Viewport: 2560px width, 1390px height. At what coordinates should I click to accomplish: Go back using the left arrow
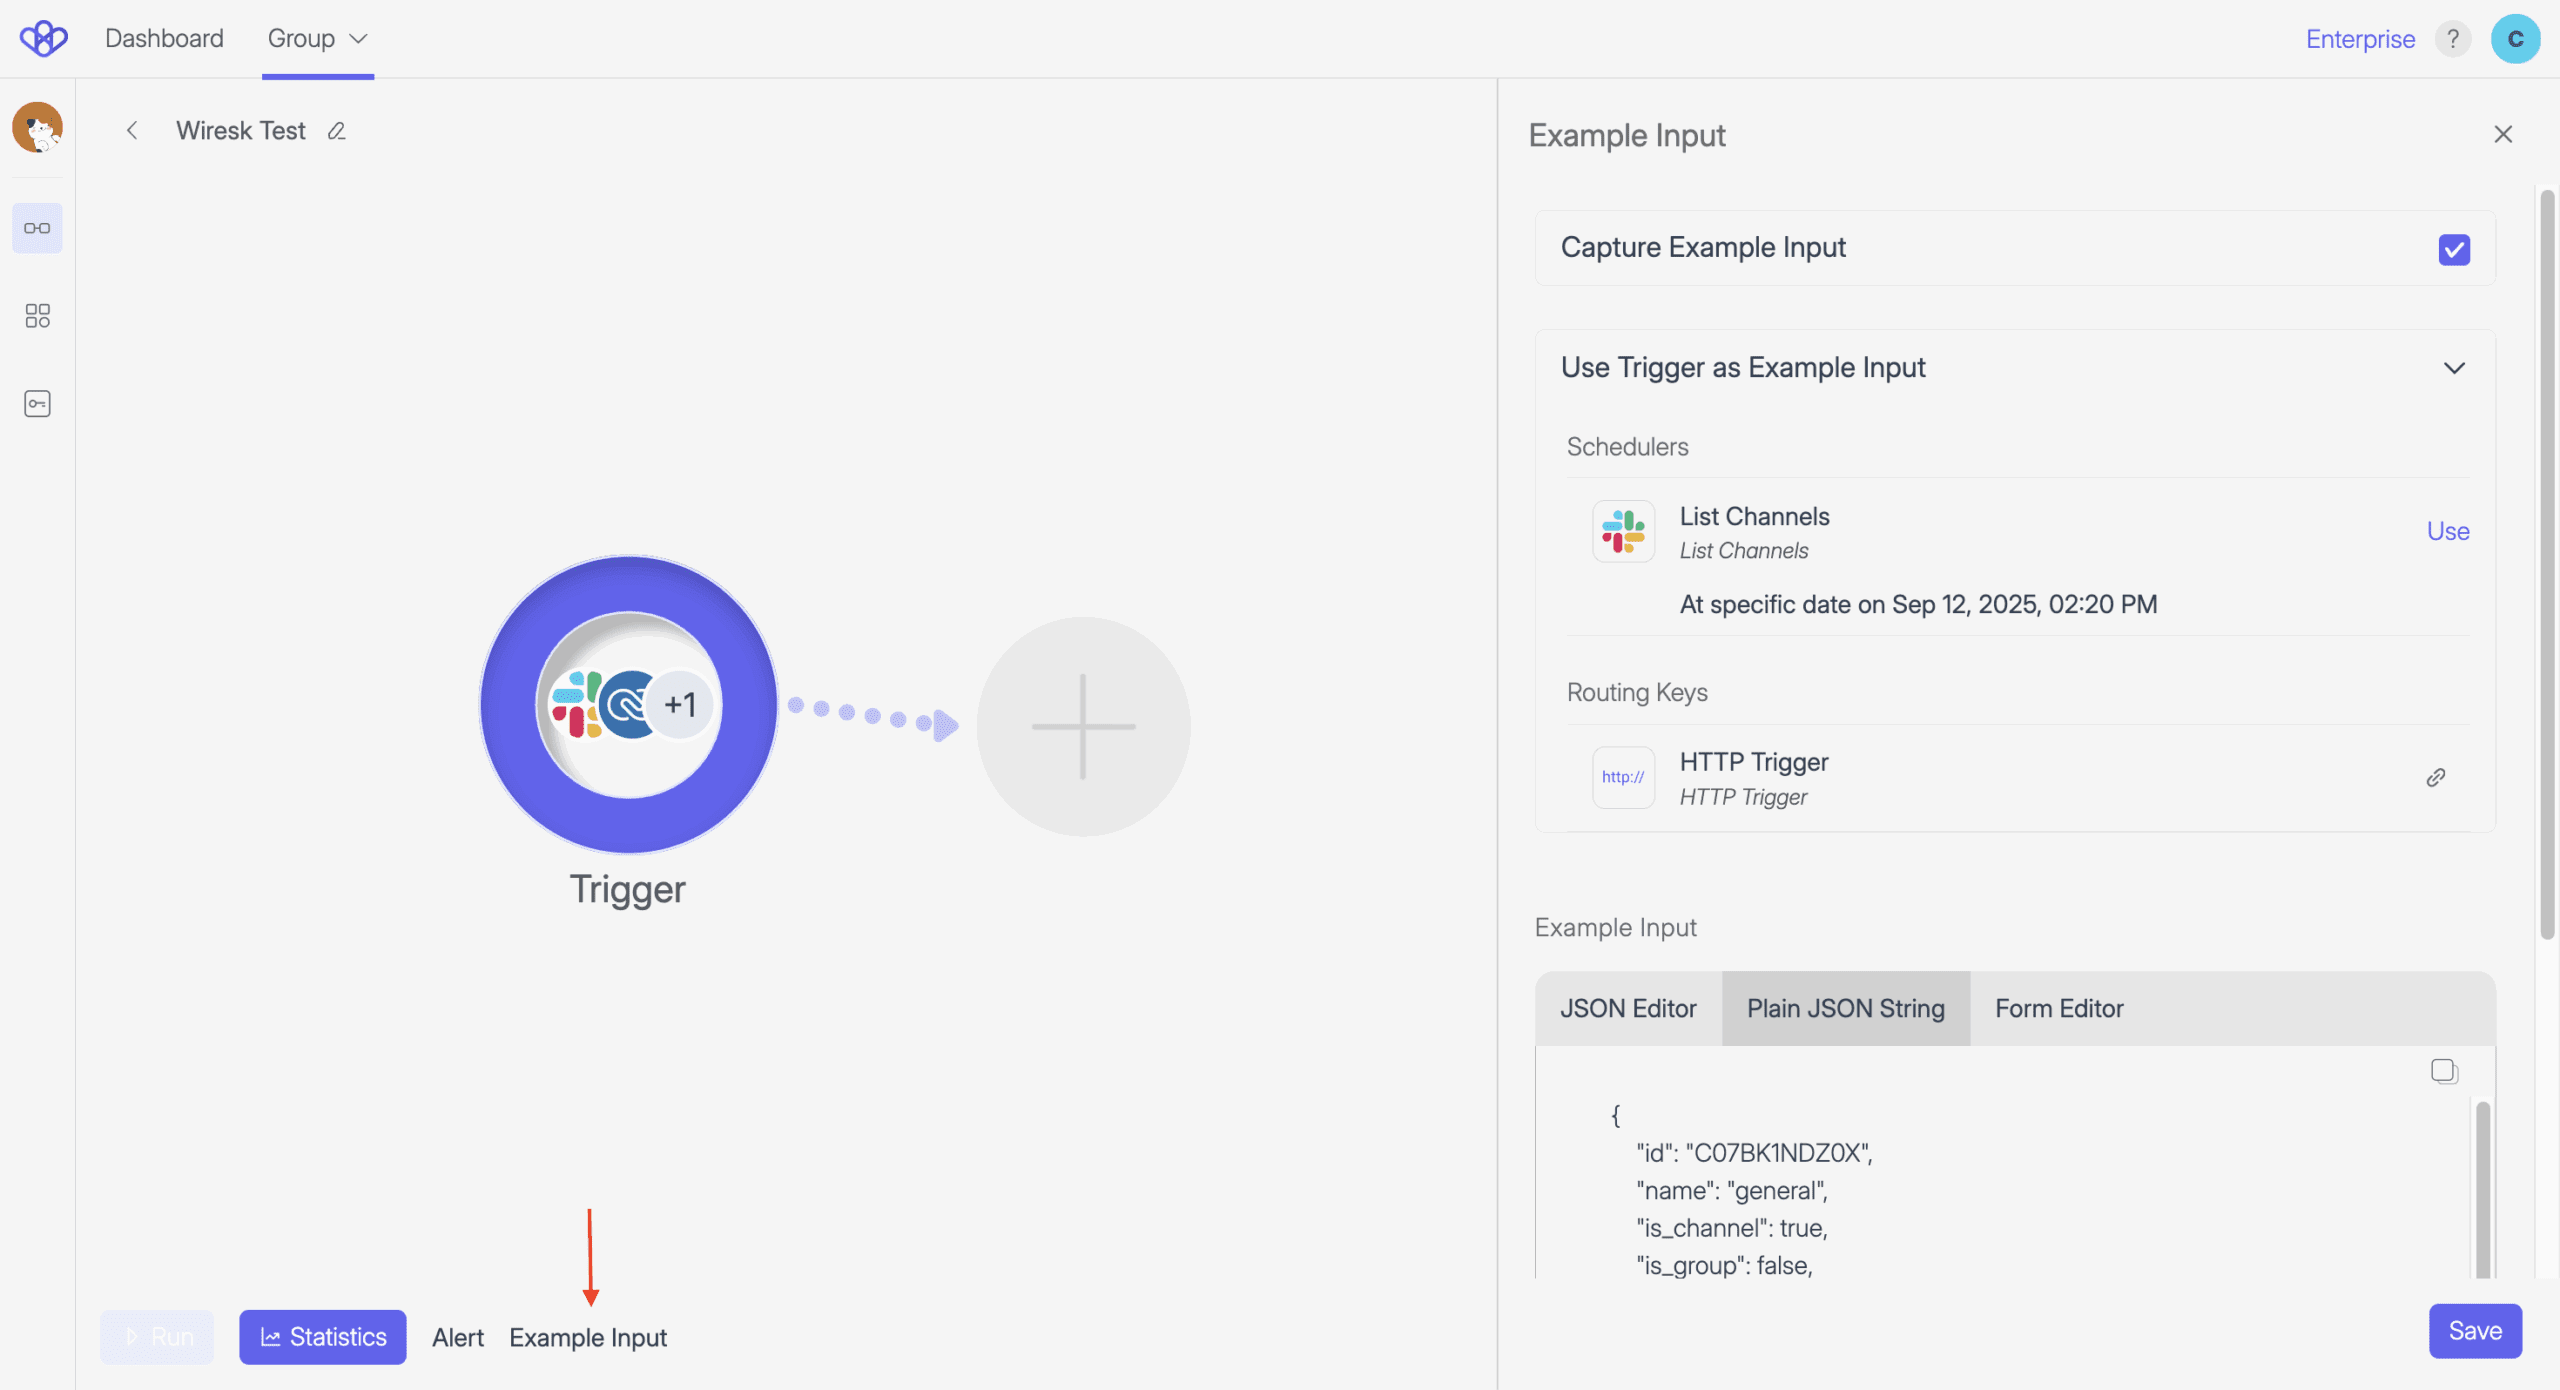point(132,131)
